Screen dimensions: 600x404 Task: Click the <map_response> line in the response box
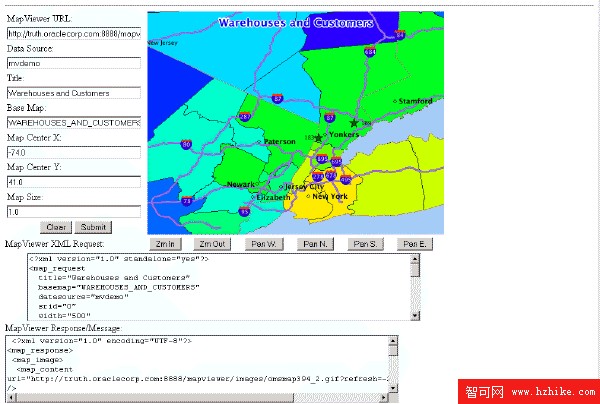click(40, 350)
